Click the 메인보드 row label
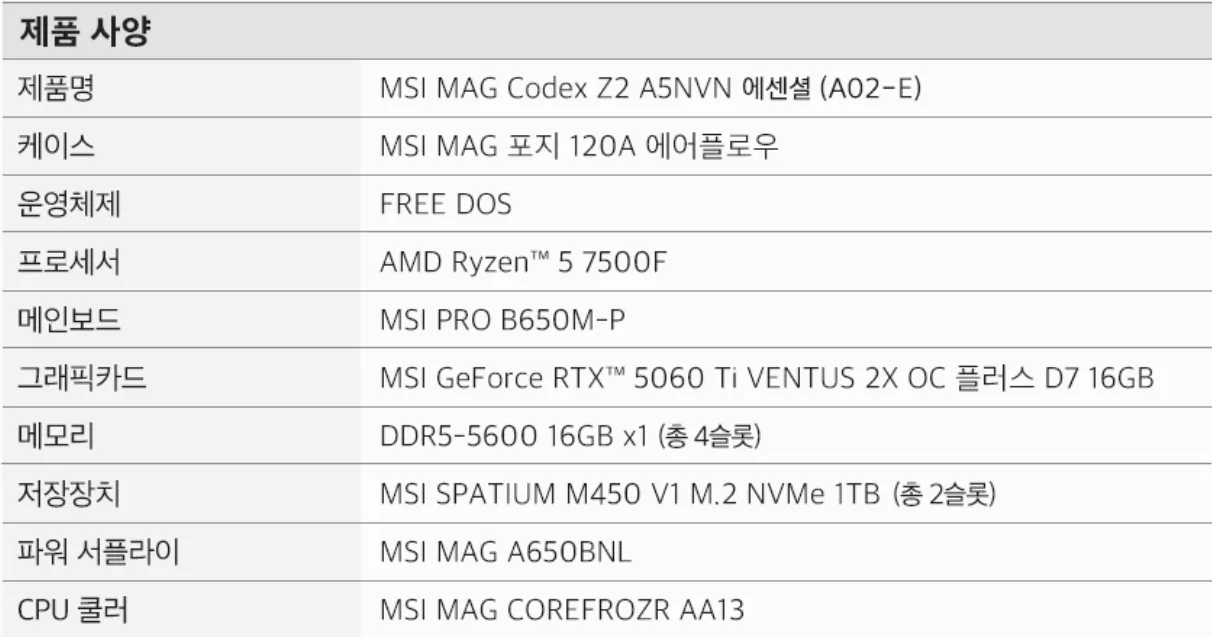This screenshot has height=637, width=1212. [75, 321]
